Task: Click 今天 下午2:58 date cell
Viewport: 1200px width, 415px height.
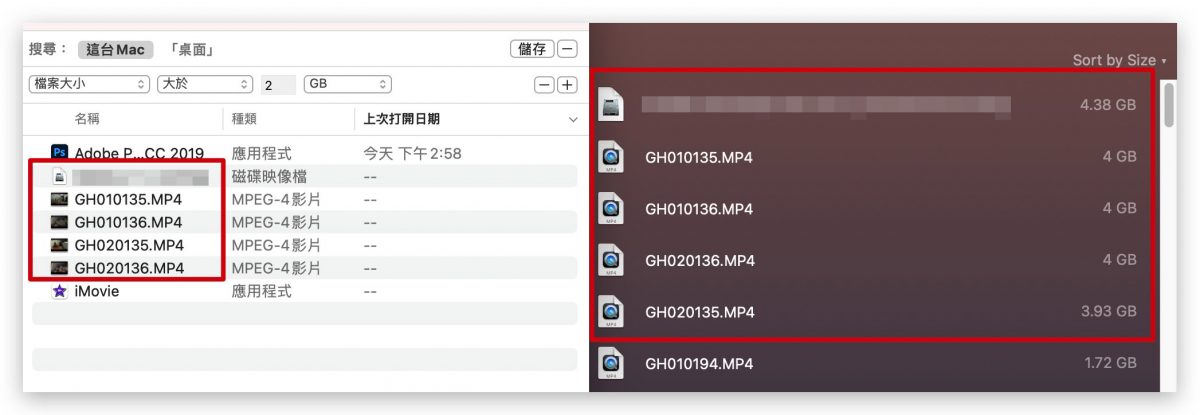Action: tap(412, 153)
